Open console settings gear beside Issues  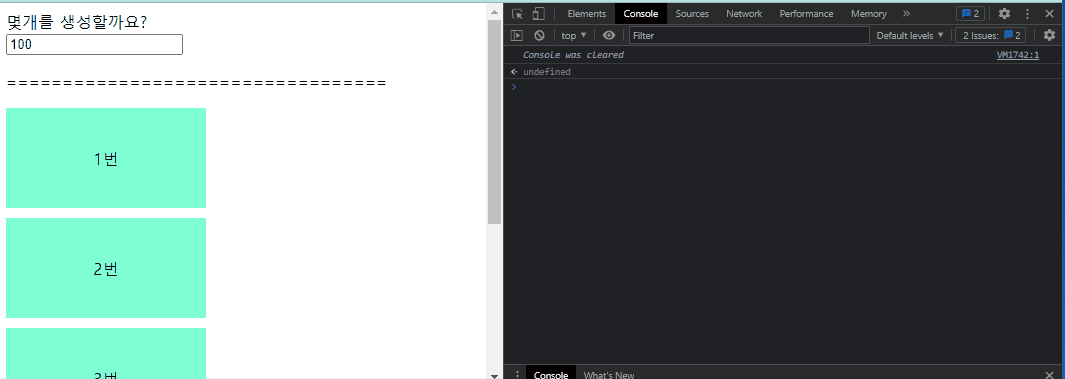(1049, 35)
